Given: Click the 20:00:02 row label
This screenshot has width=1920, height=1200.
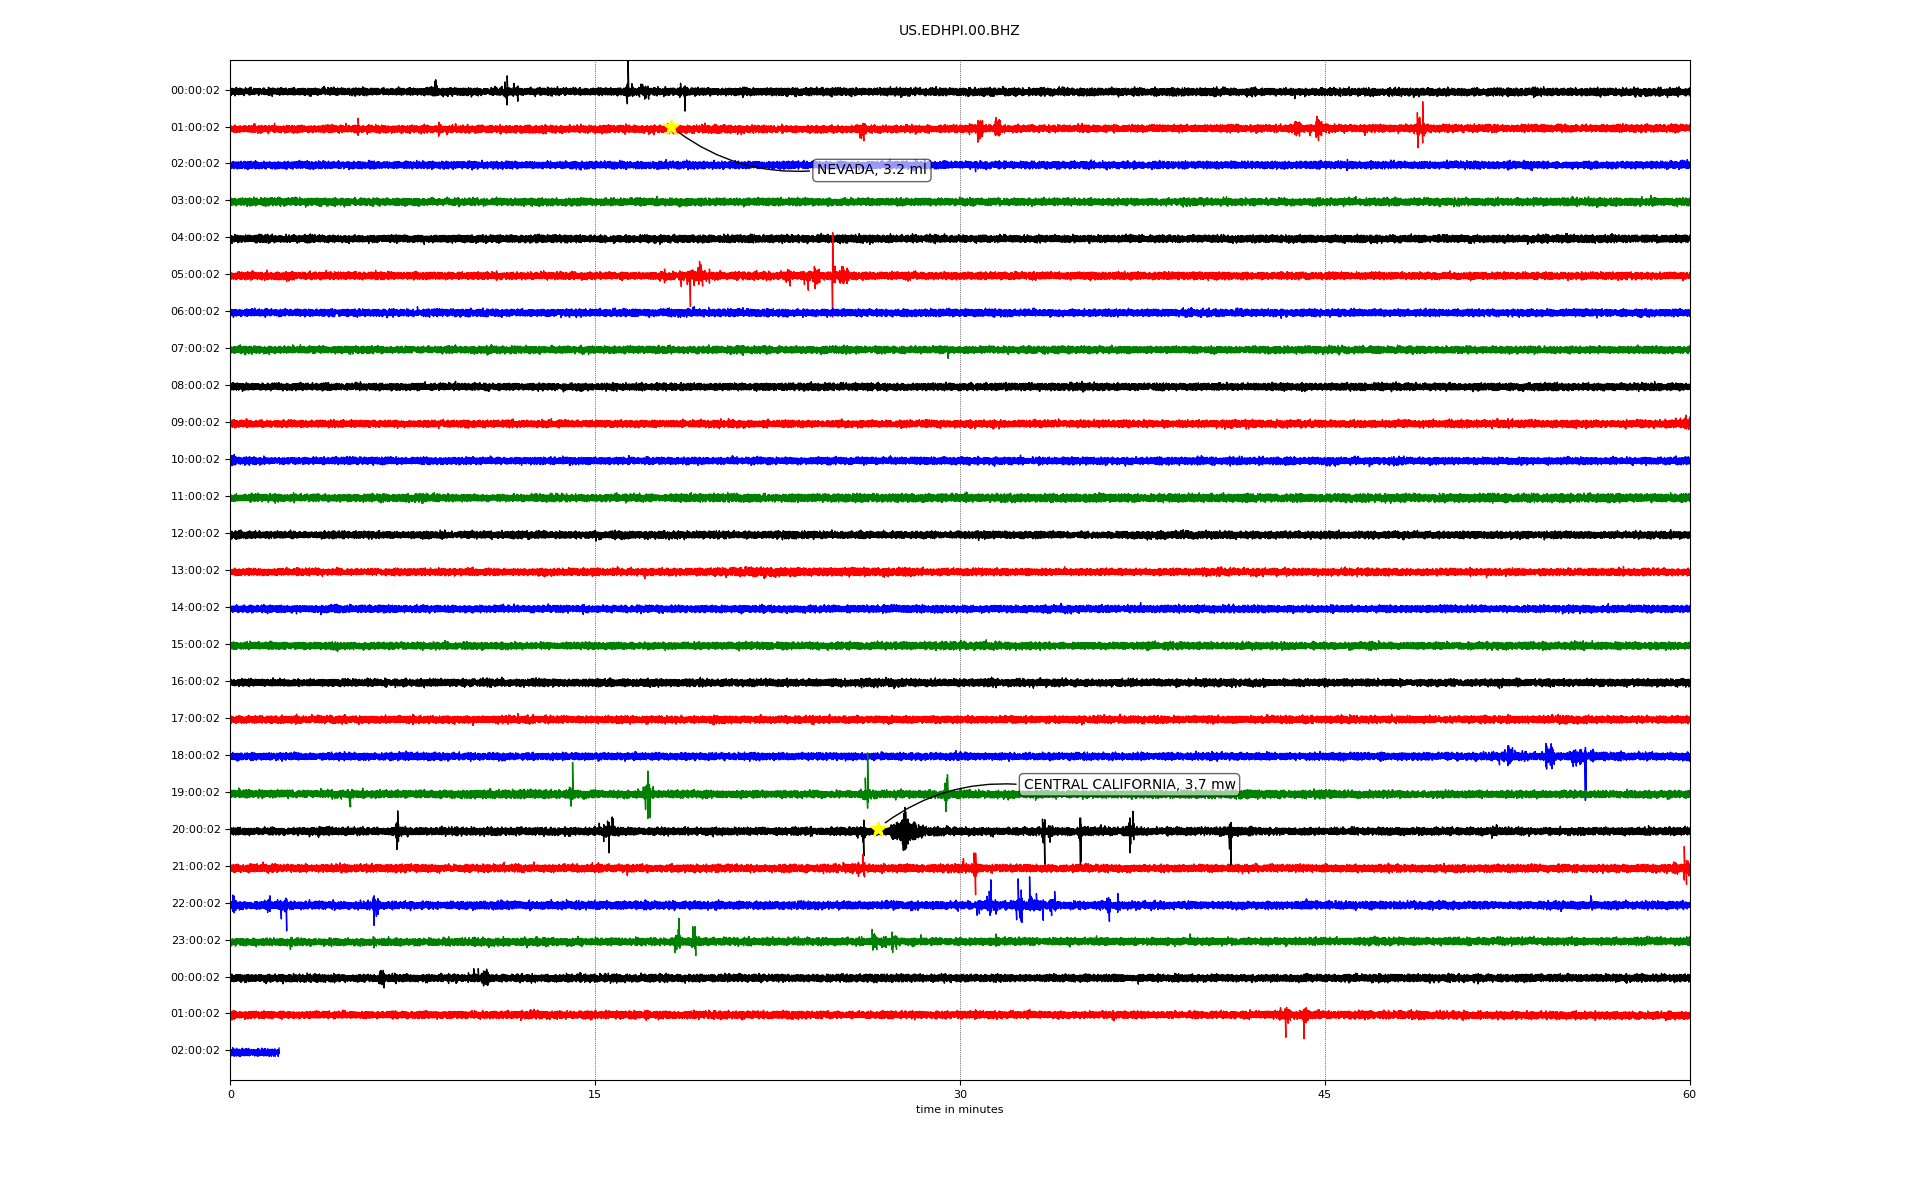Looking at the screenshot, I should pos(195,830).
